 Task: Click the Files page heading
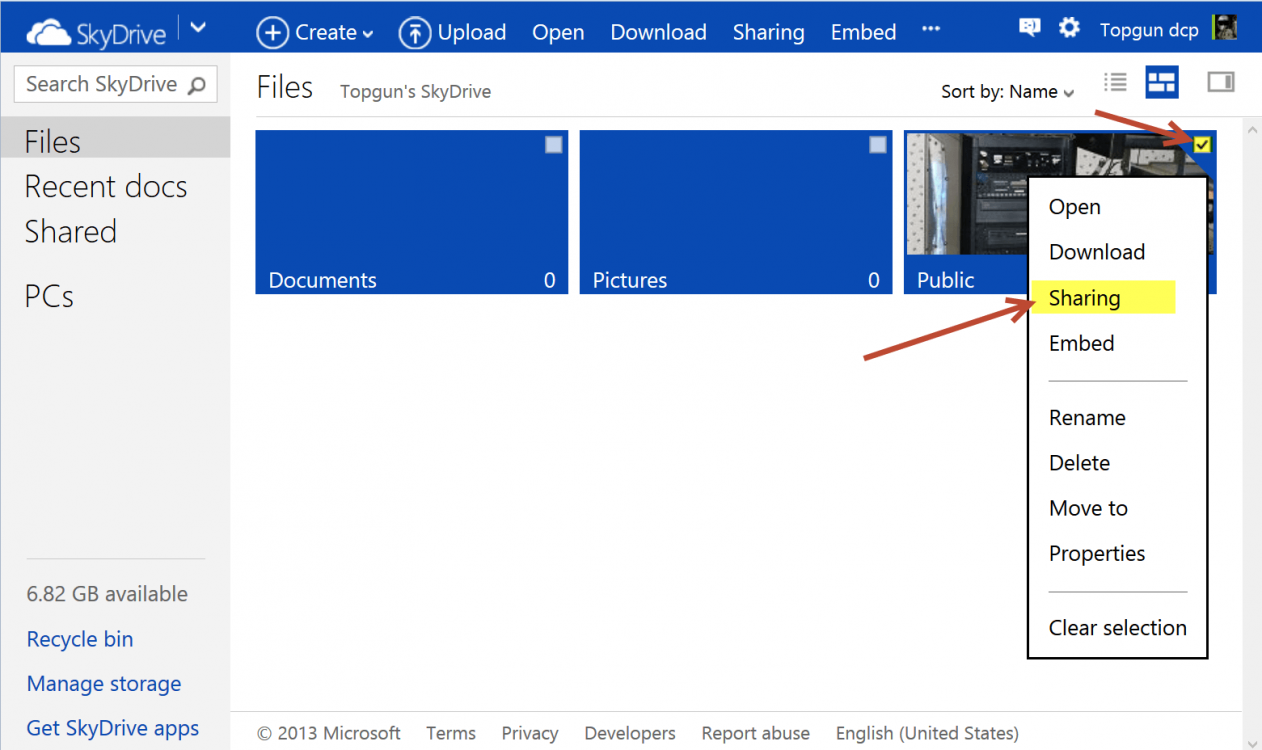(x=285, y=87)
